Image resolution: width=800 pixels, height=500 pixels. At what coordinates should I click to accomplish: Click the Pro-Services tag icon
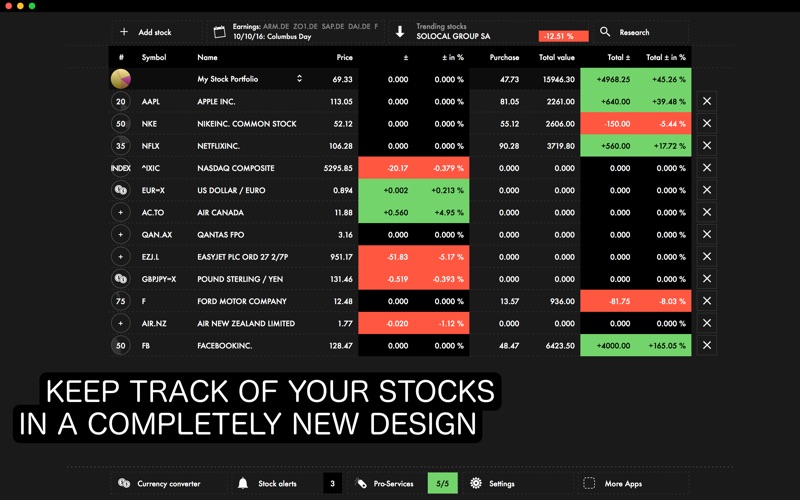tap(361, 483)
